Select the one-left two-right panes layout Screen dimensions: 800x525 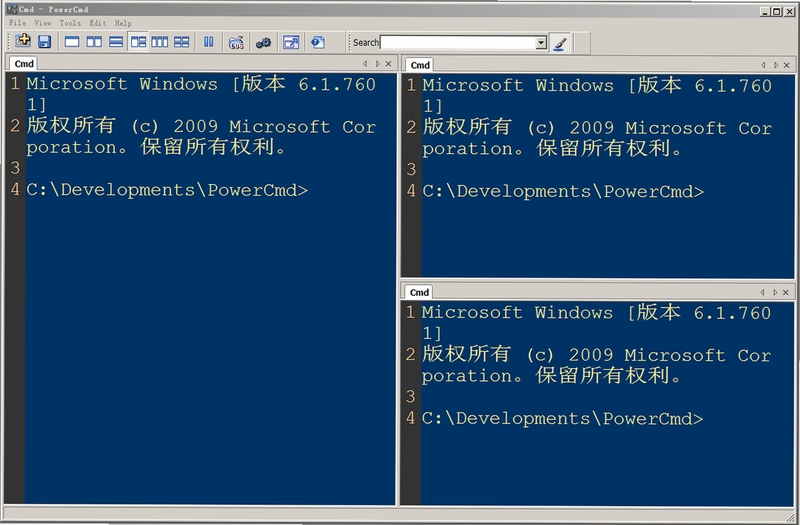tap(138, 42)
